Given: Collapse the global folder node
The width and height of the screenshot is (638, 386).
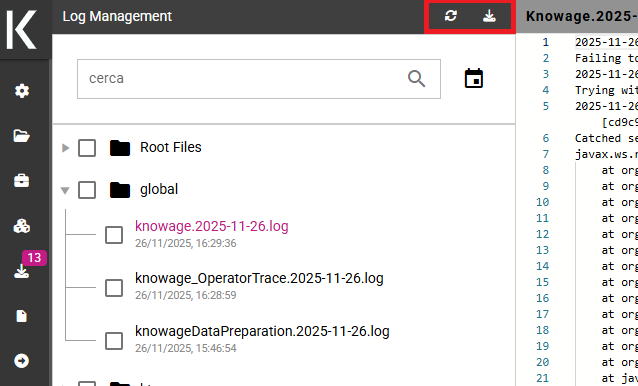Looking at the screenshot, I should click(x=65, y=190).
